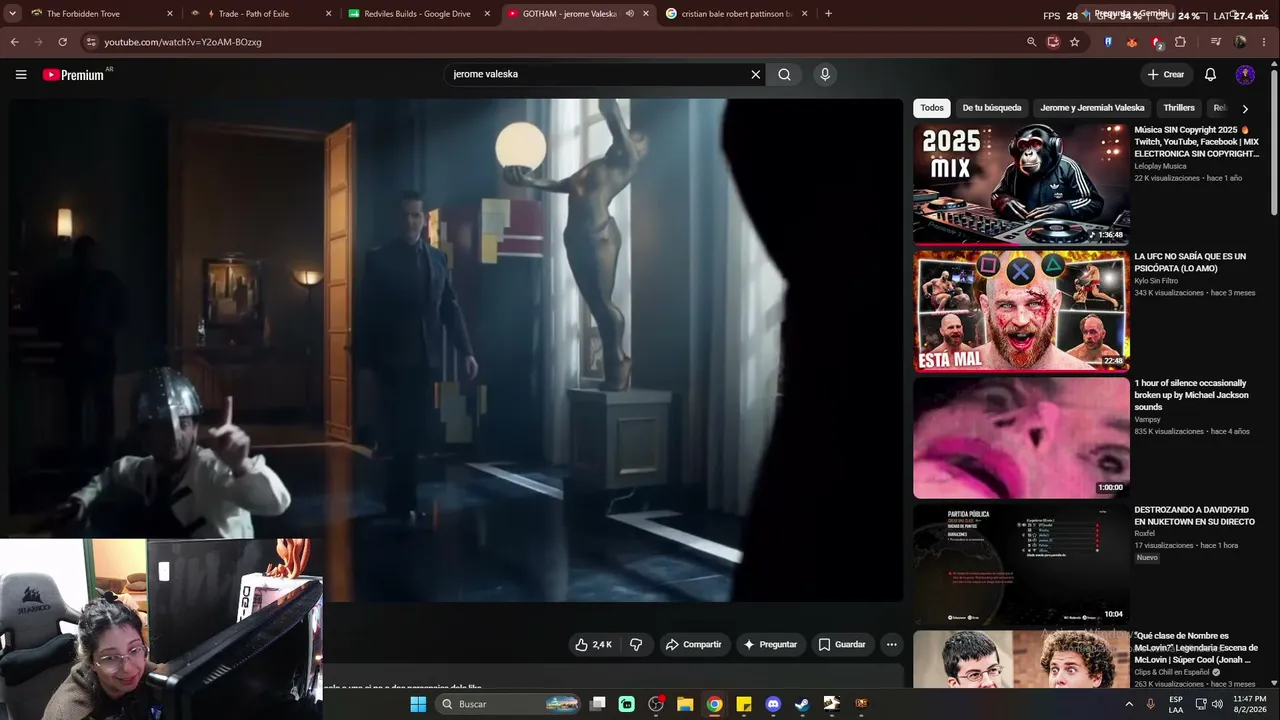Share the video via Compartir
The width and height of the screenshot is (1280, 720).
(x=693, y=645)
